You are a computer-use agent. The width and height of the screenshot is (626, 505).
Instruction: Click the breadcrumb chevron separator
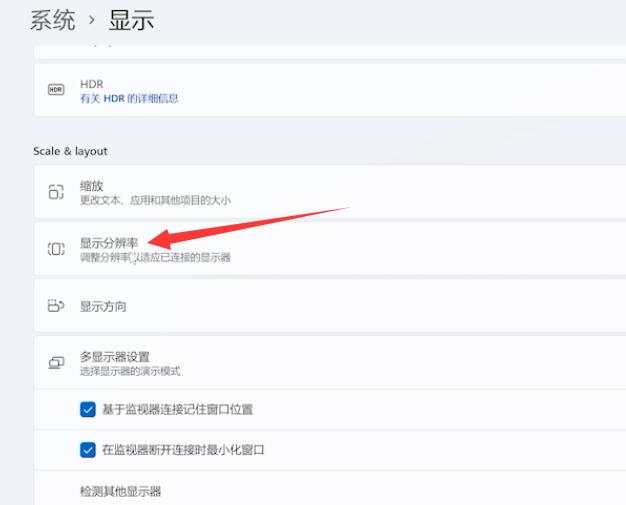click(x=92, y=20)
